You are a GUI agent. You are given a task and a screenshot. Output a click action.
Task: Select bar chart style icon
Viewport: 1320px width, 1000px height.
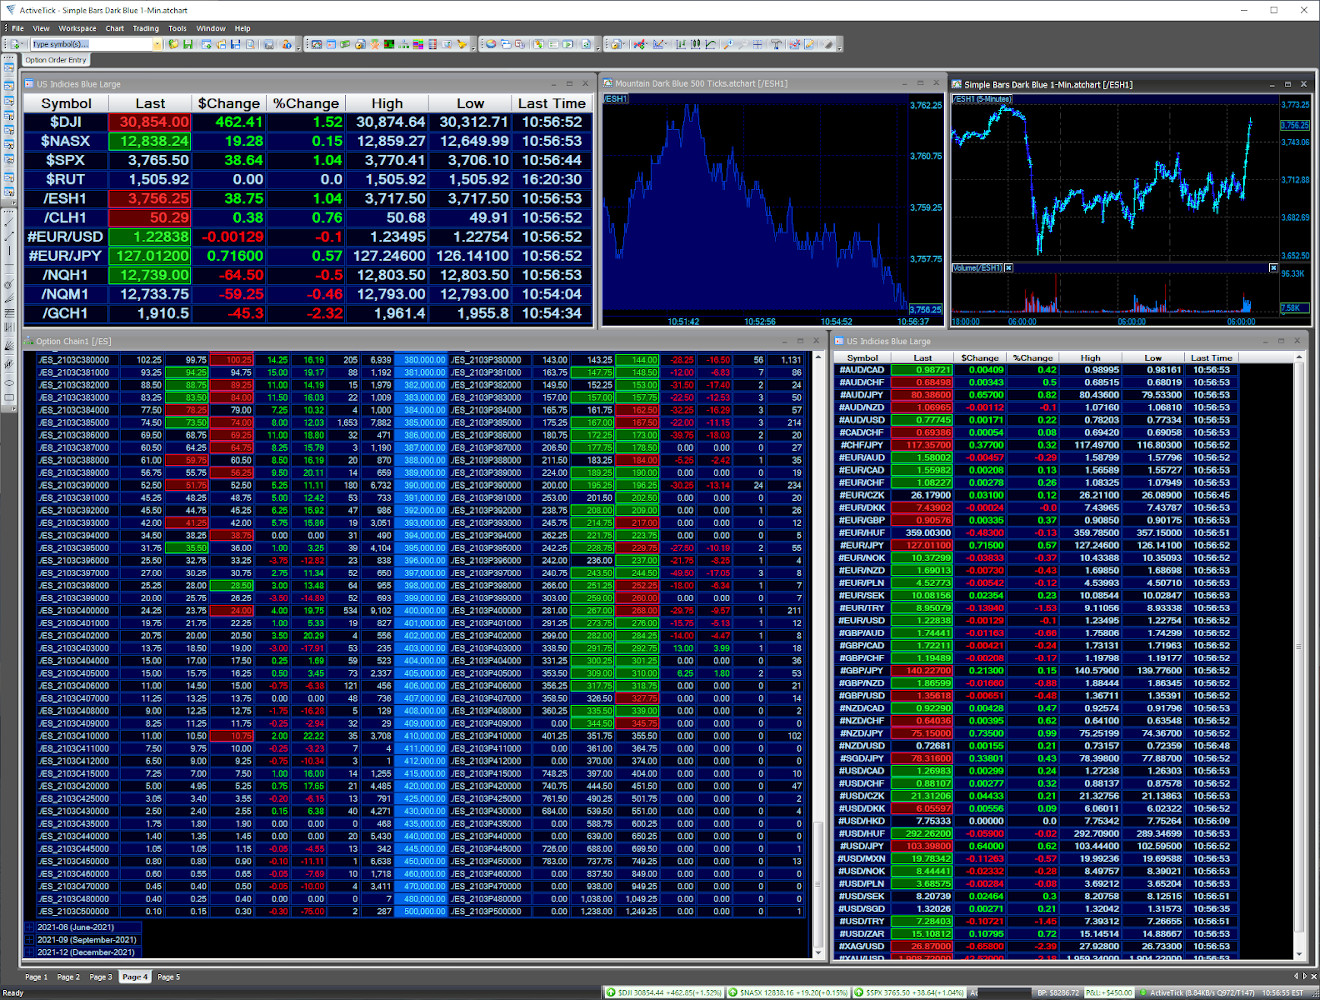pos(681,44)
